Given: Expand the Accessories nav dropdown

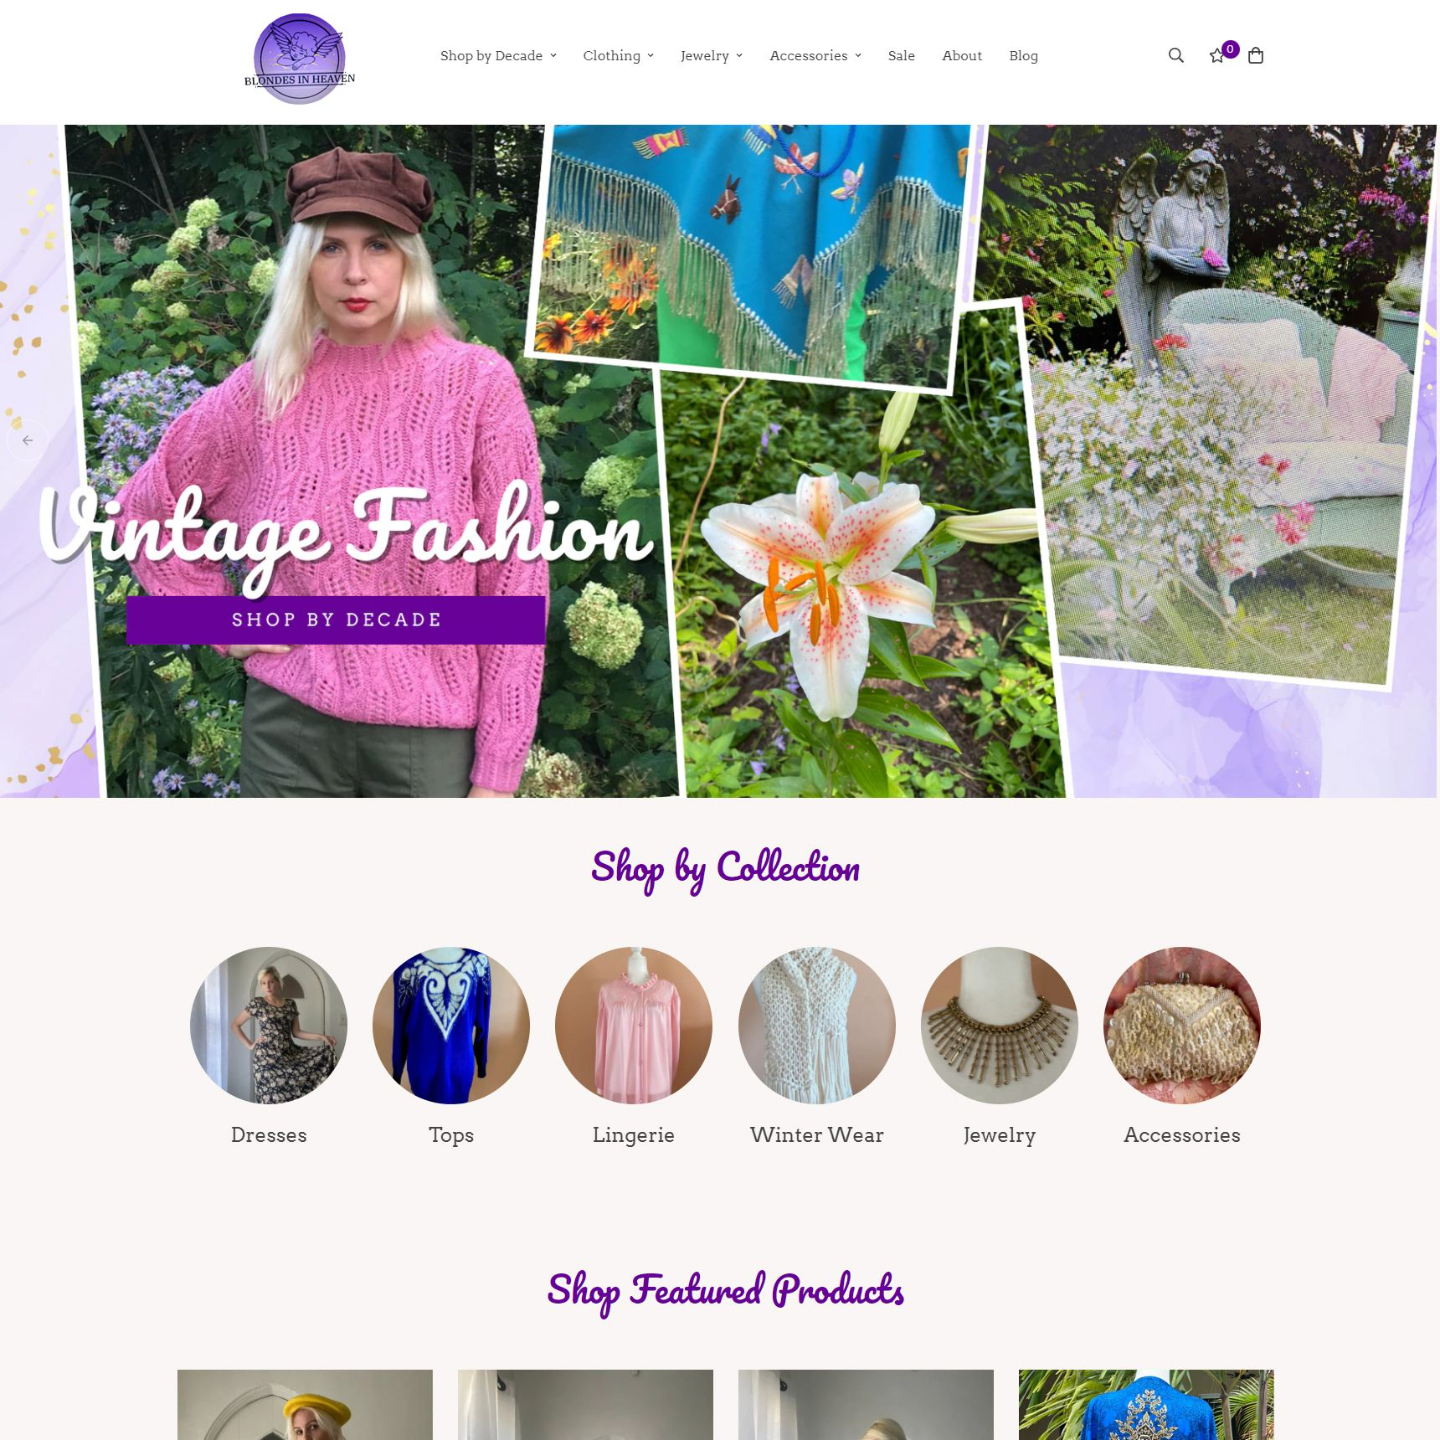Looking at the screenshot, I should tap(815, 56).
